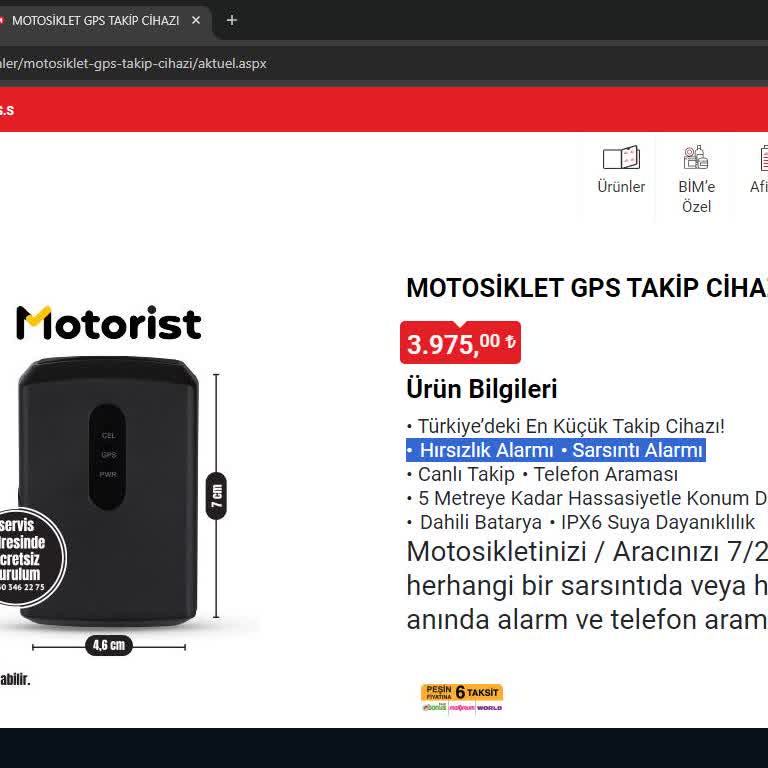Screen dimensions: 768x768
Task: Open the BİM'e Özel products icon
Action: 696,158
